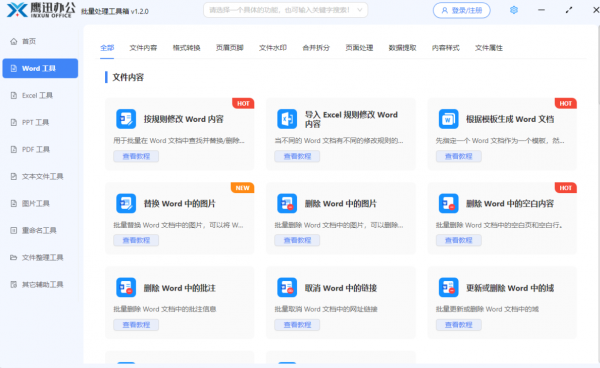
Task: Click the 导入 Excel 规则修改 Word 内容 icon
Action: [287, 119]
